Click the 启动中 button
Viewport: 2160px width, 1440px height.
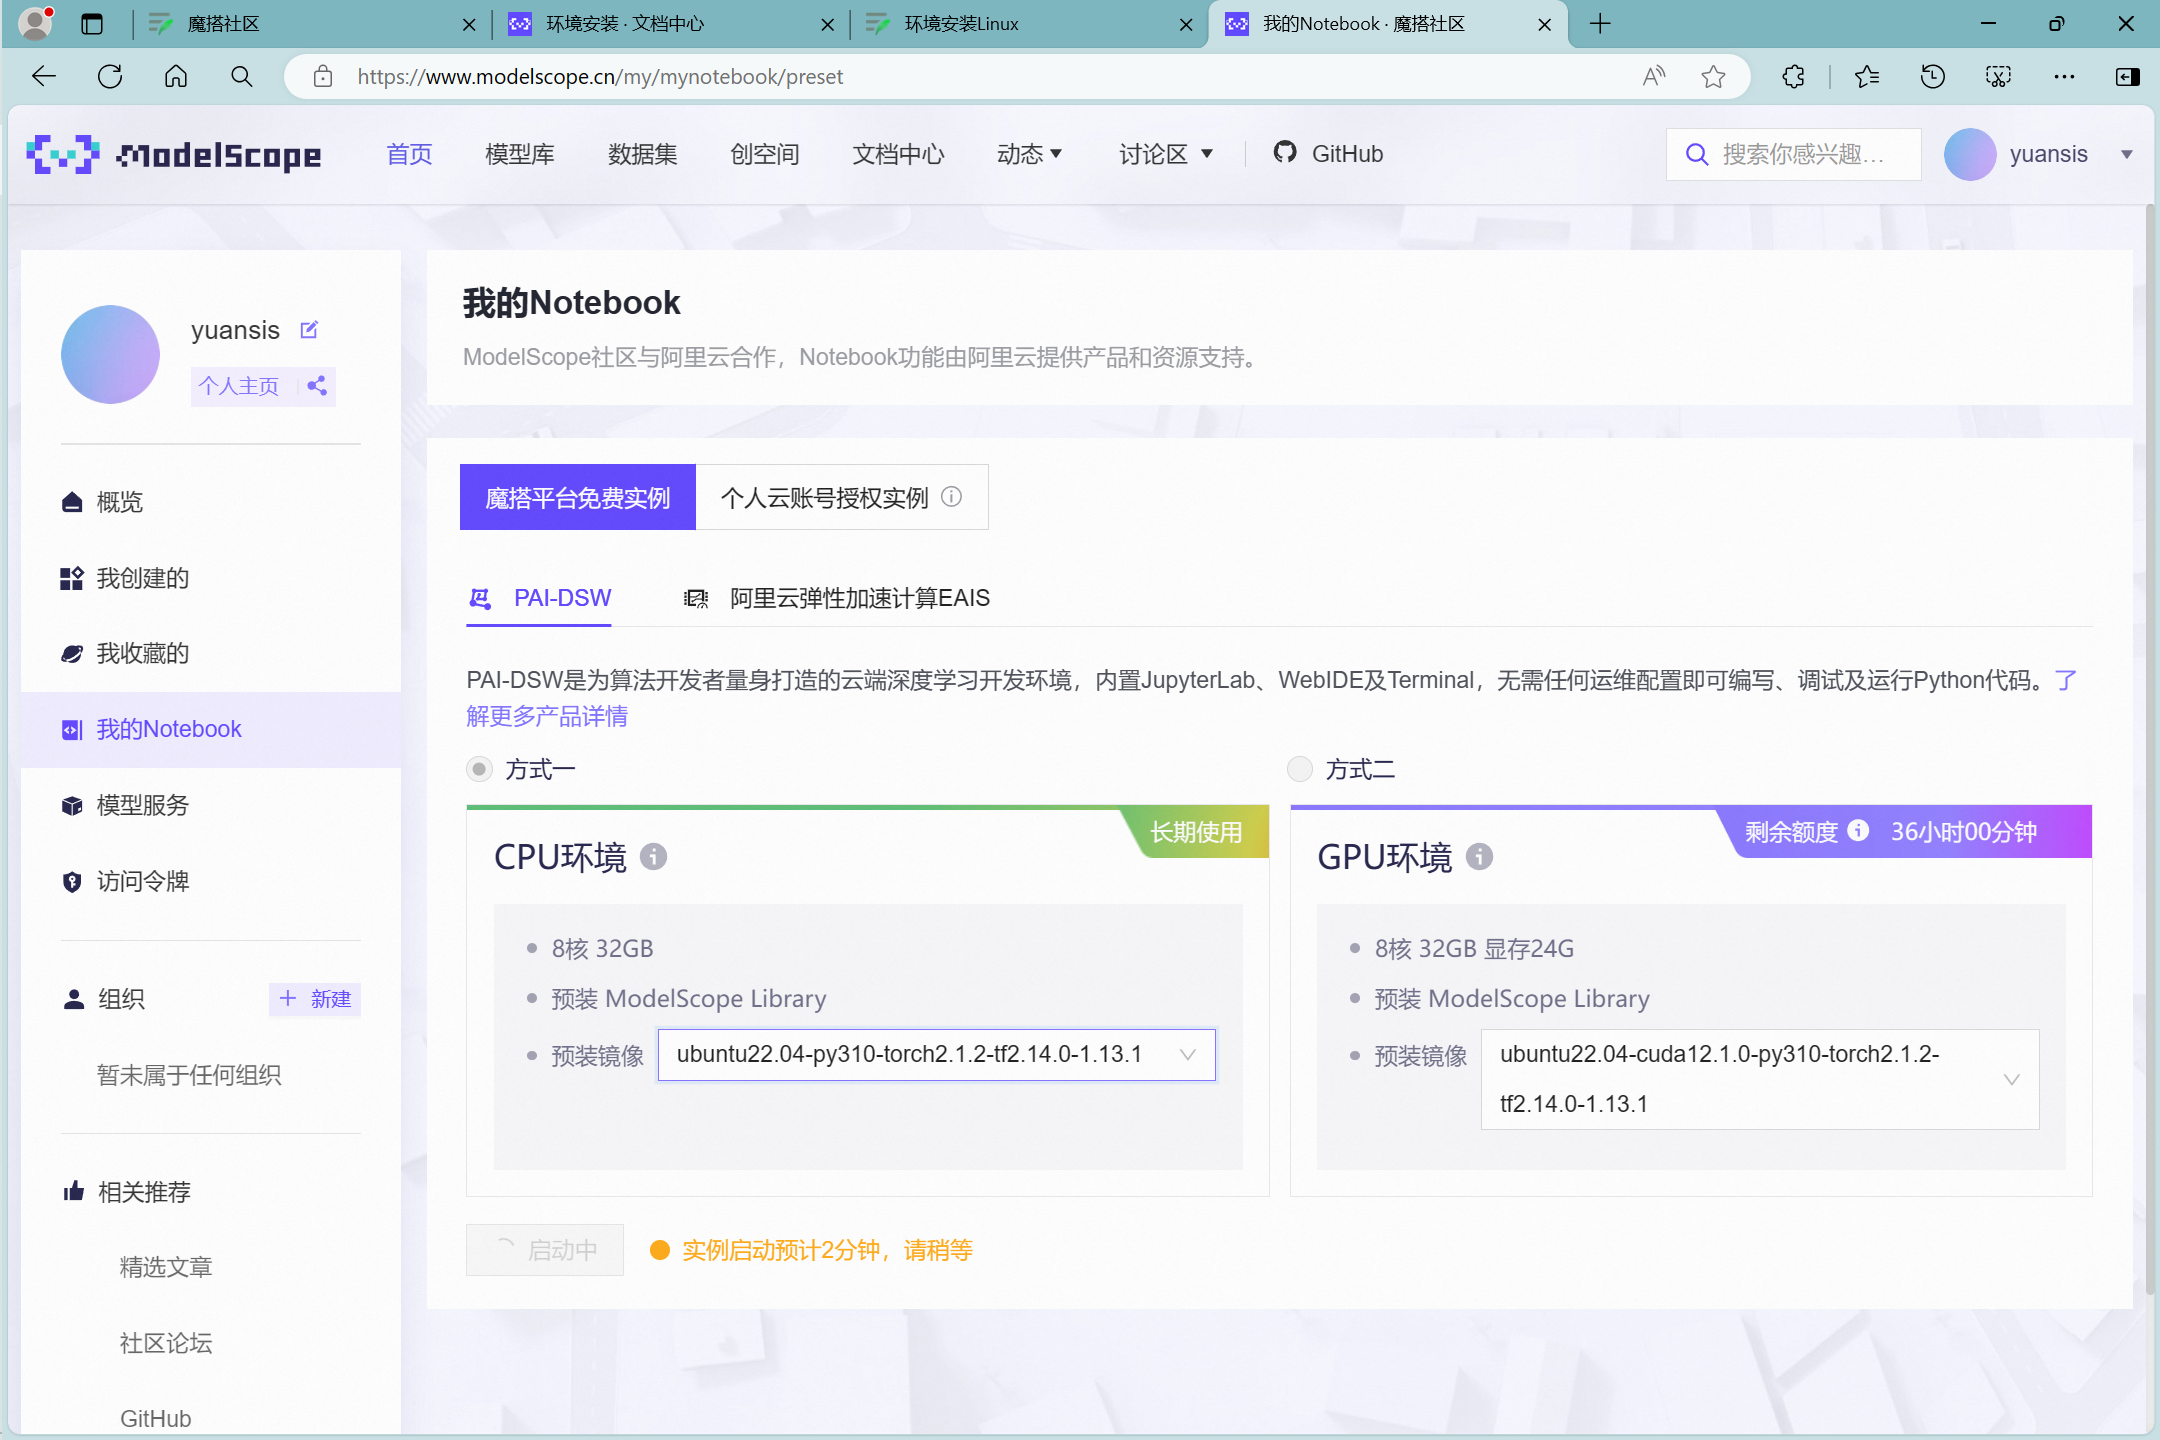tap(545, 1250)
